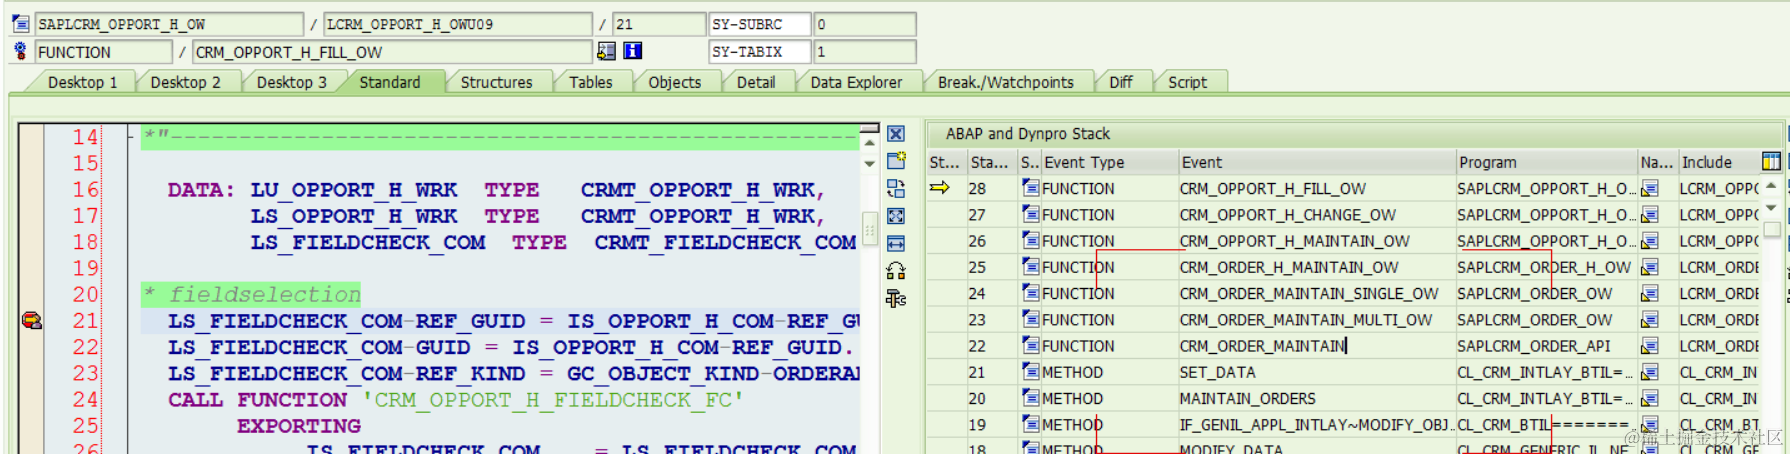The height and width of the screenshot is (454, 1790).
Task: Click the CRM_OPPORT_H_FILL_OW function name field
Action: (392, 51)
